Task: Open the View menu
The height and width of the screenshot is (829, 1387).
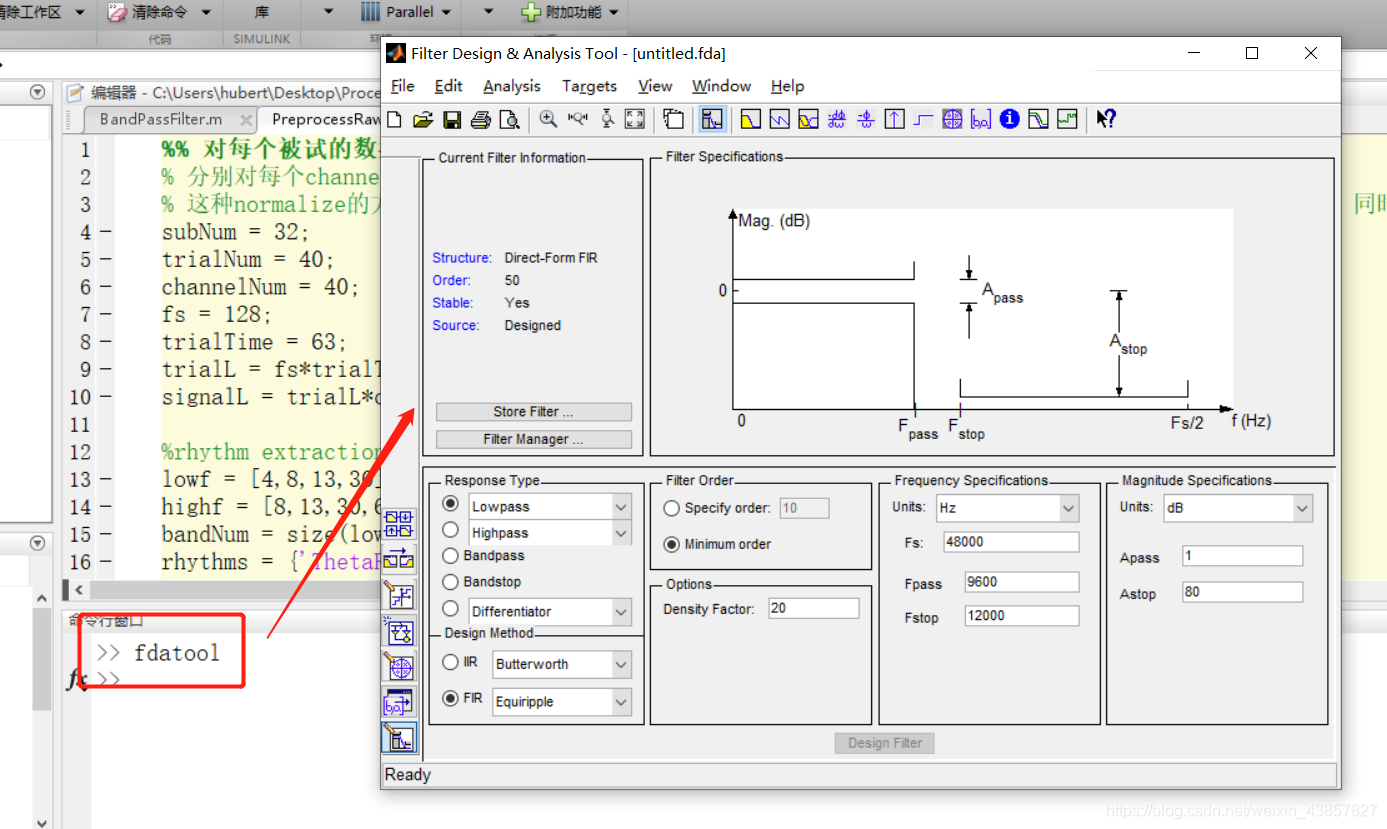Action: click(x=655, y=86)
